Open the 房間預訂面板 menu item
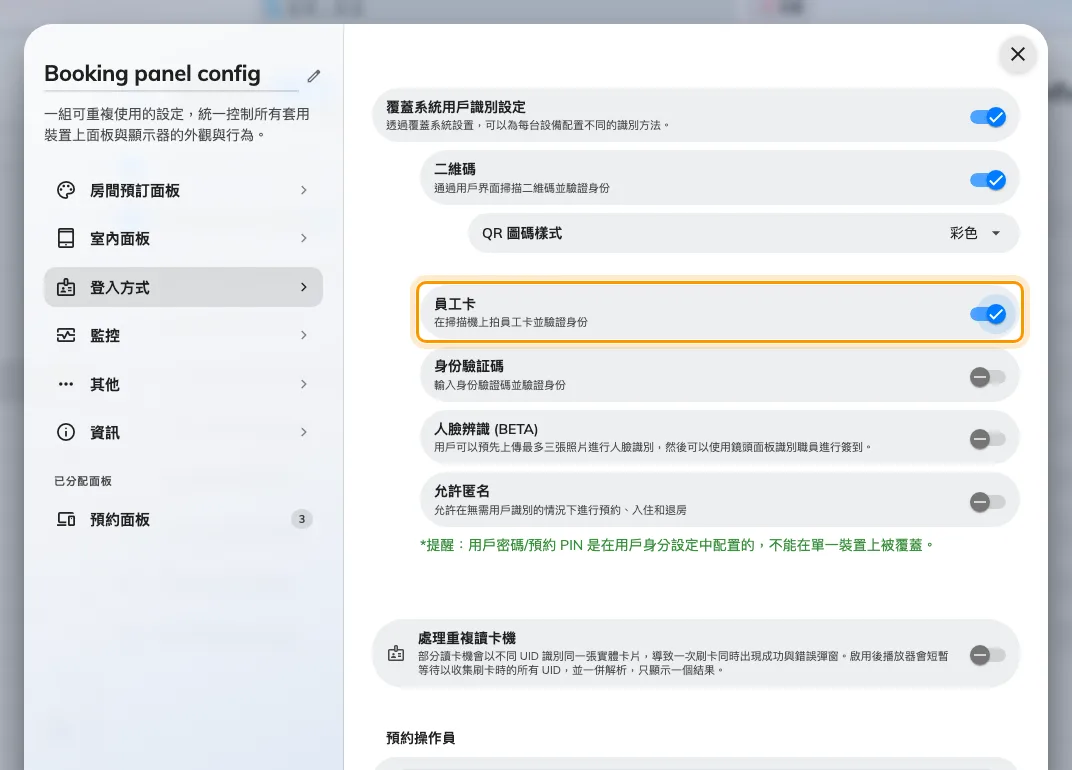This screenshot has width=1072, height=770. click(183, 190)
